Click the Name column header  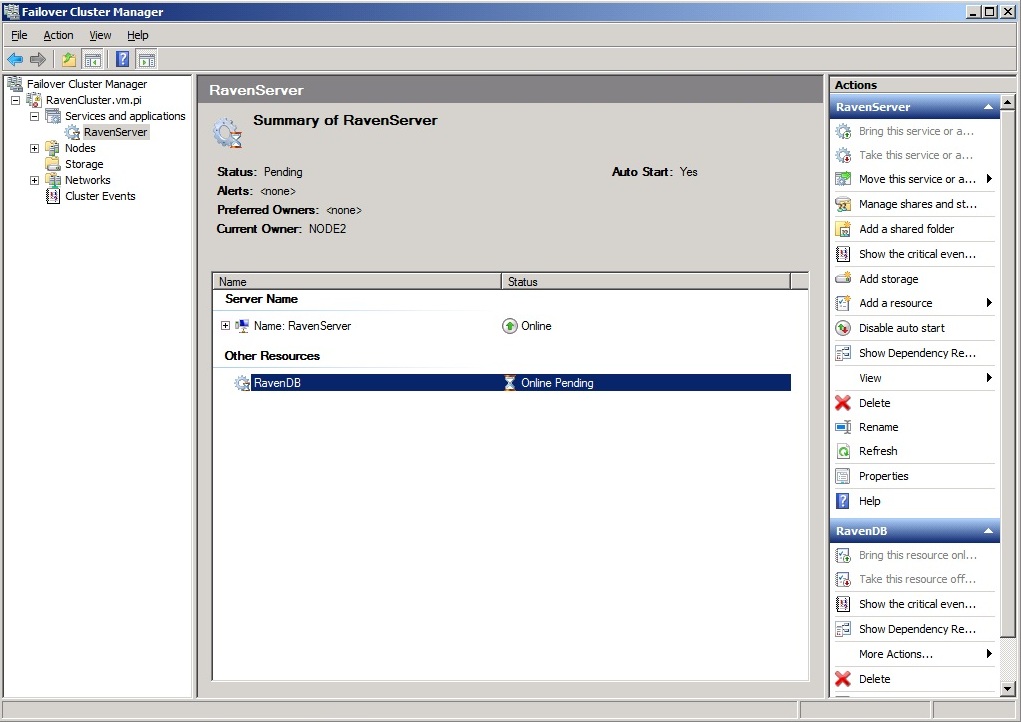click(x=357, y=281)
